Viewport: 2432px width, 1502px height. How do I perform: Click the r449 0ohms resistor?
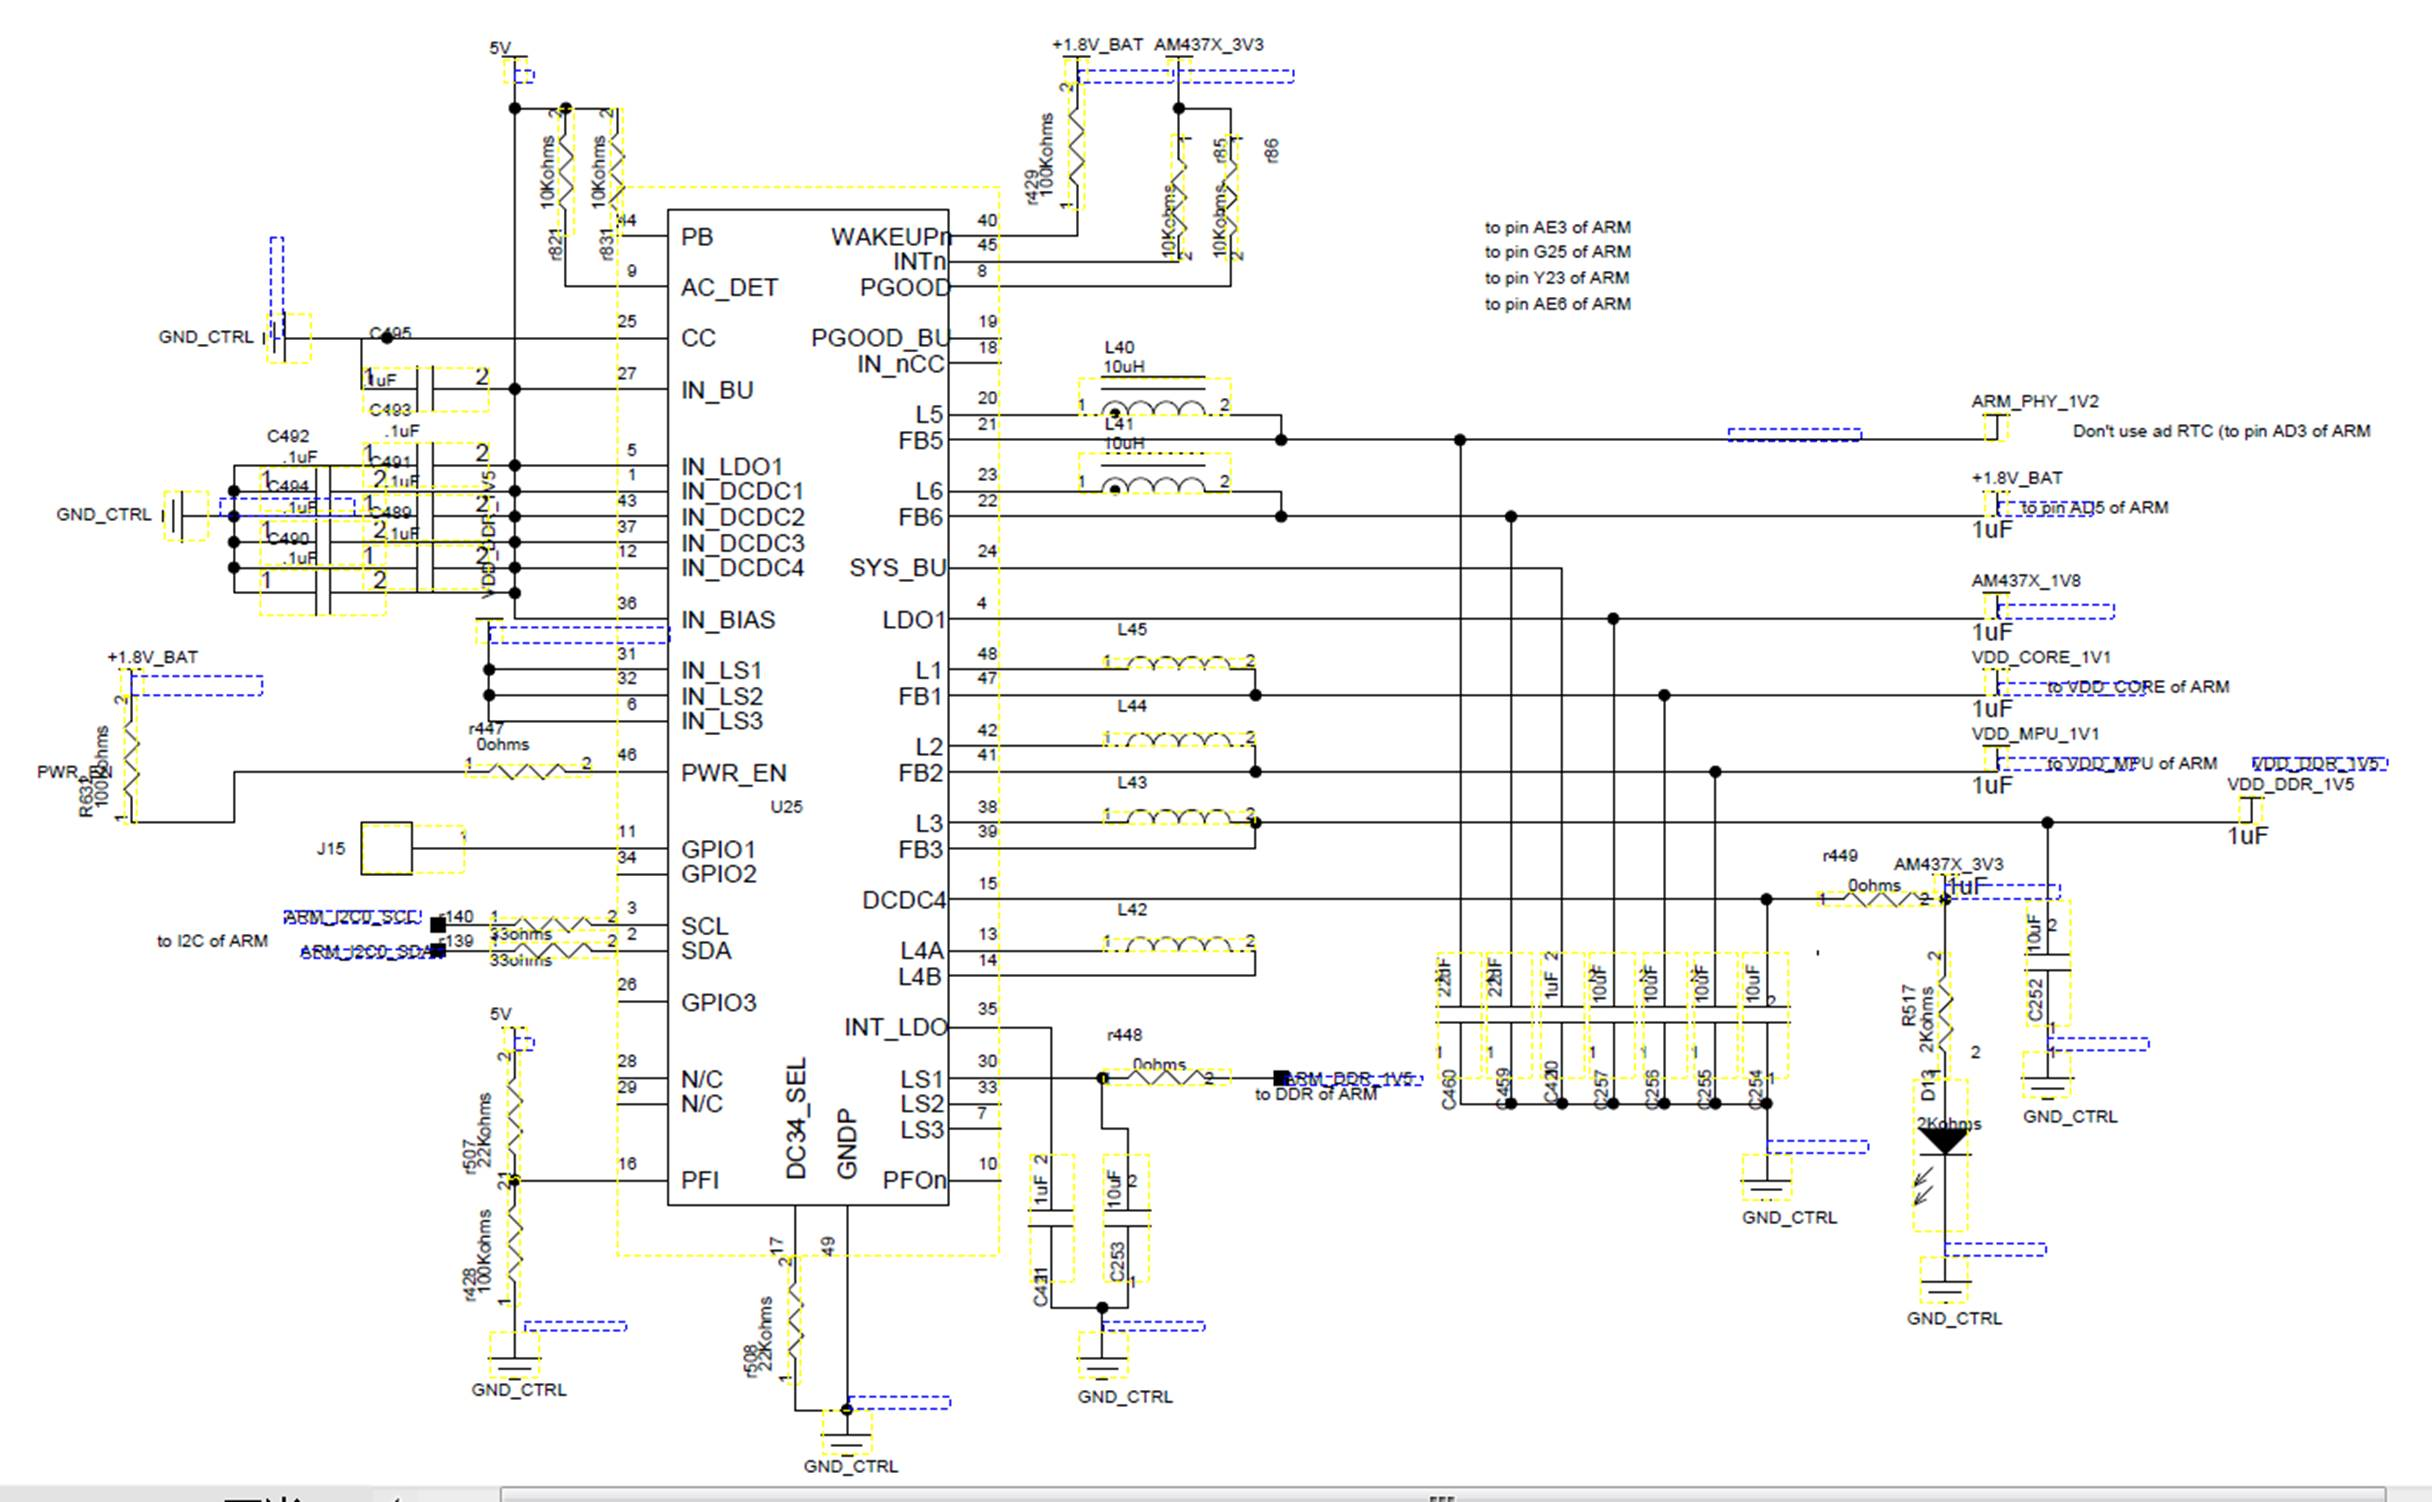[x=1881, y=899]
